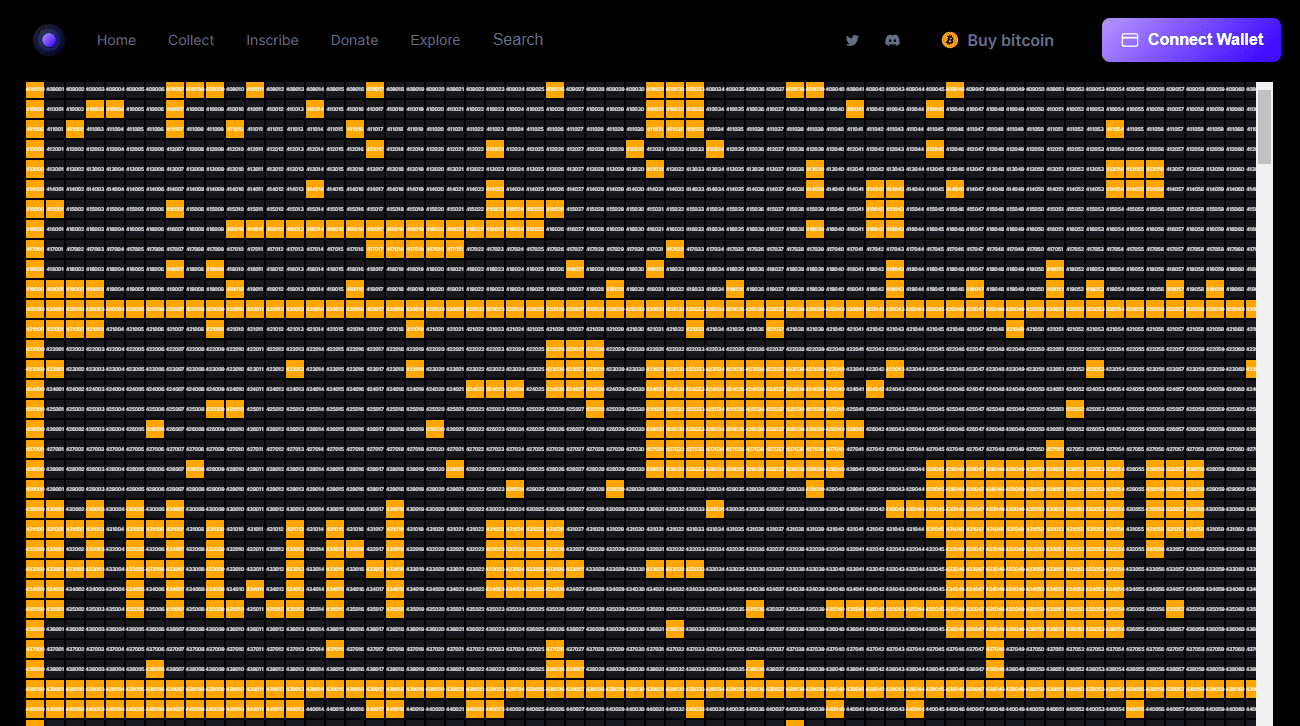This screenshot has height=726, width=1300.
Task: Select the dark unclaimed block 411001 cell
Action: (x=55, y=129)
